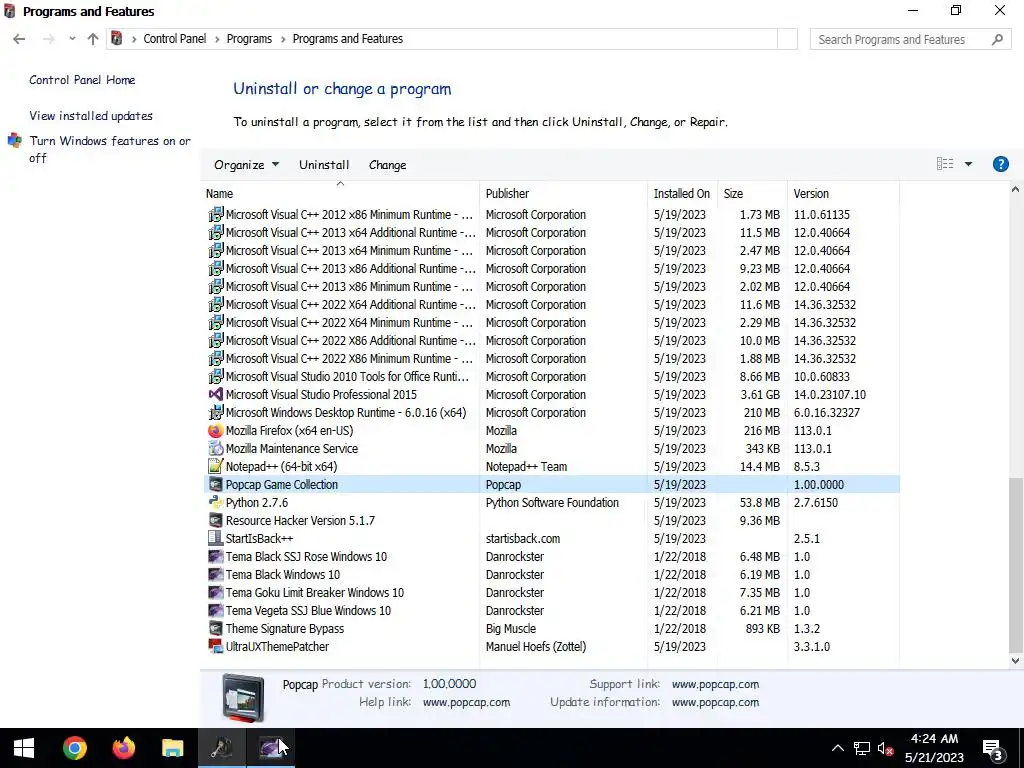Click the search magnifier icon
1024x768 pixels.
997,39
